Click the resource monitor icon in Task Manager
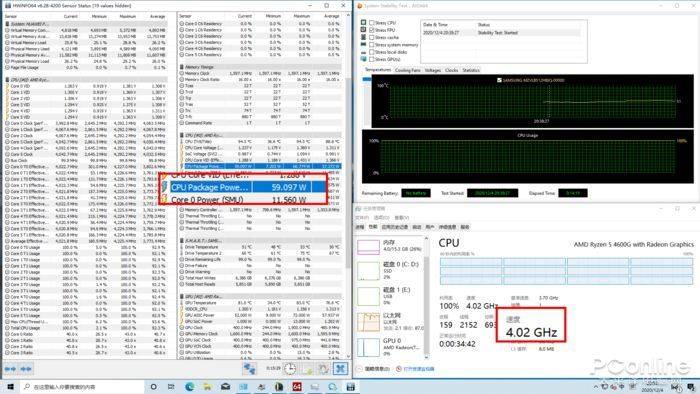The width and height of the screenshot is (700, 394). tap(399, 369)
